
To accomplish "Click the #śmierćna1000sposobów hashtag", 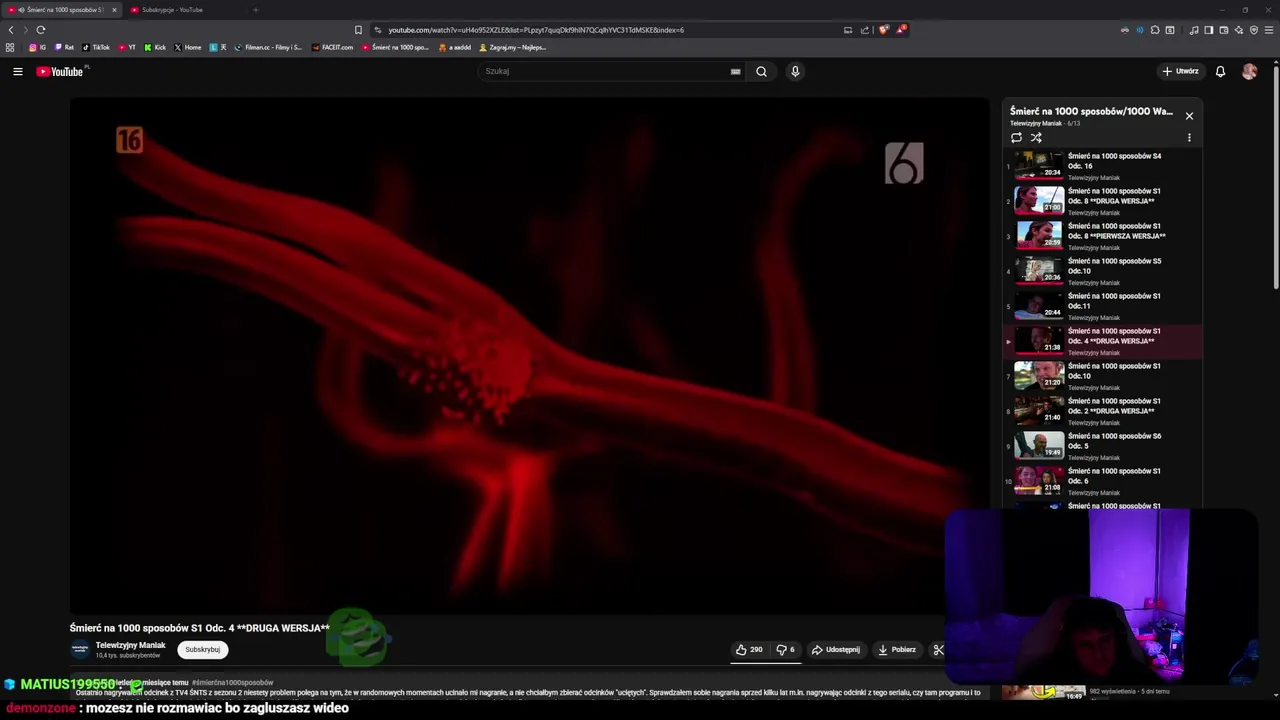I will pyautogui.click(x=232, y=683).
